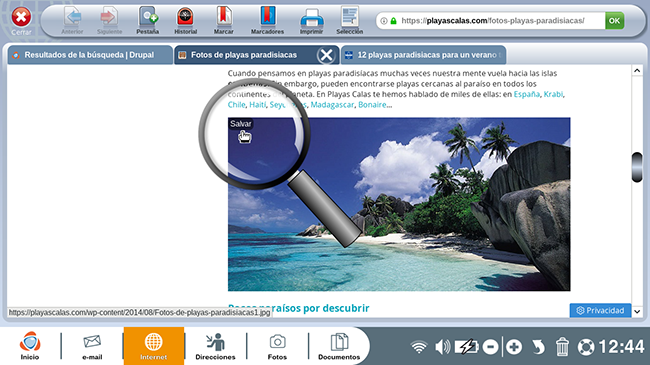Bookmark this page with Marcar
650x365 pixels.
point(223,20)
